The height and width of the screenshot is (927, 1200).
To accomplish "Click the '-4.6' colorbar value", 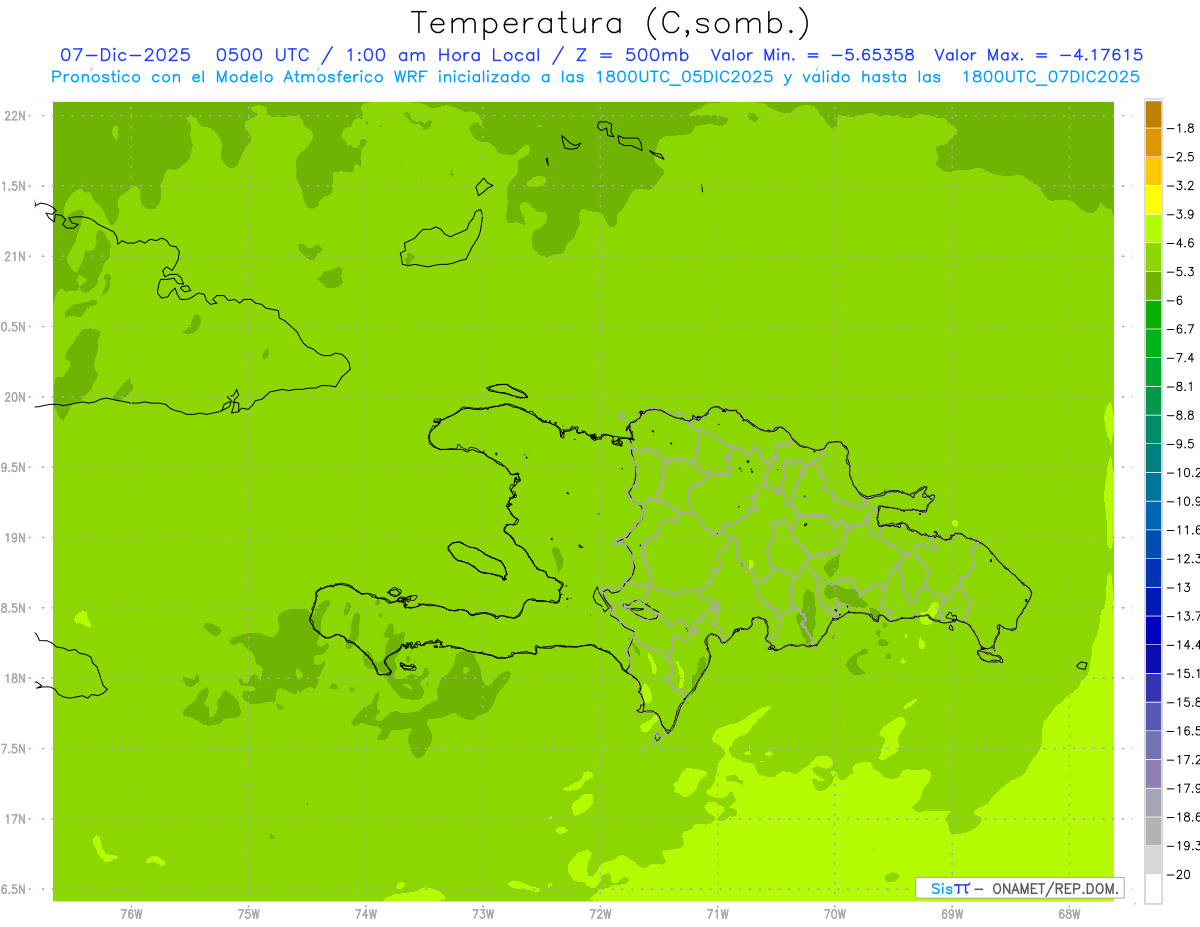I will click(1183, 243).
